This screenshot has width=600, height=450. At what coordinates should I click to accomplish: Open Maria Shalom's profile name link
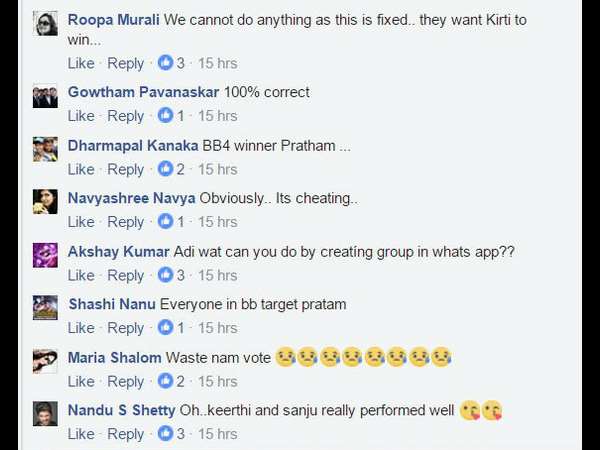coord(114,357)
